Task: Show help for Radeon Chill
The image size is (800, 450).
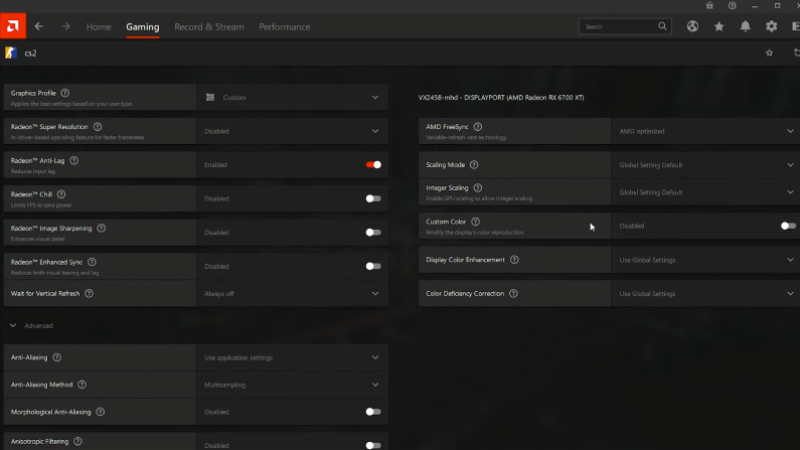Action: 61,194
